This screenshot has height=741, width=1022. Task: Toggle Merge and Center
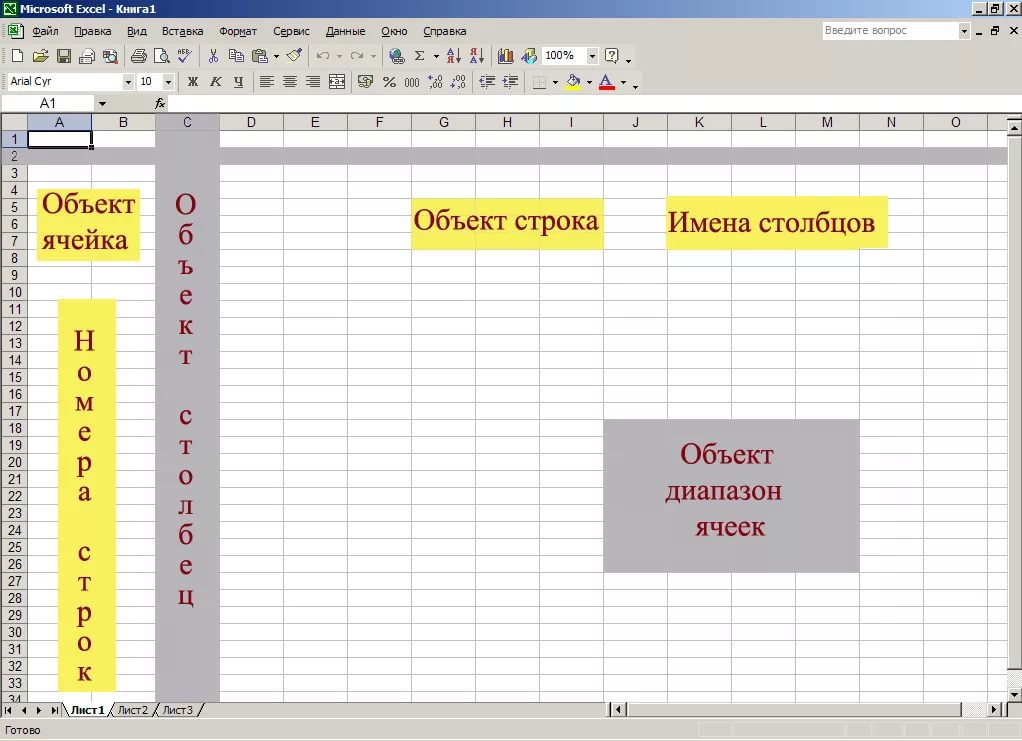tap(337, 81)
